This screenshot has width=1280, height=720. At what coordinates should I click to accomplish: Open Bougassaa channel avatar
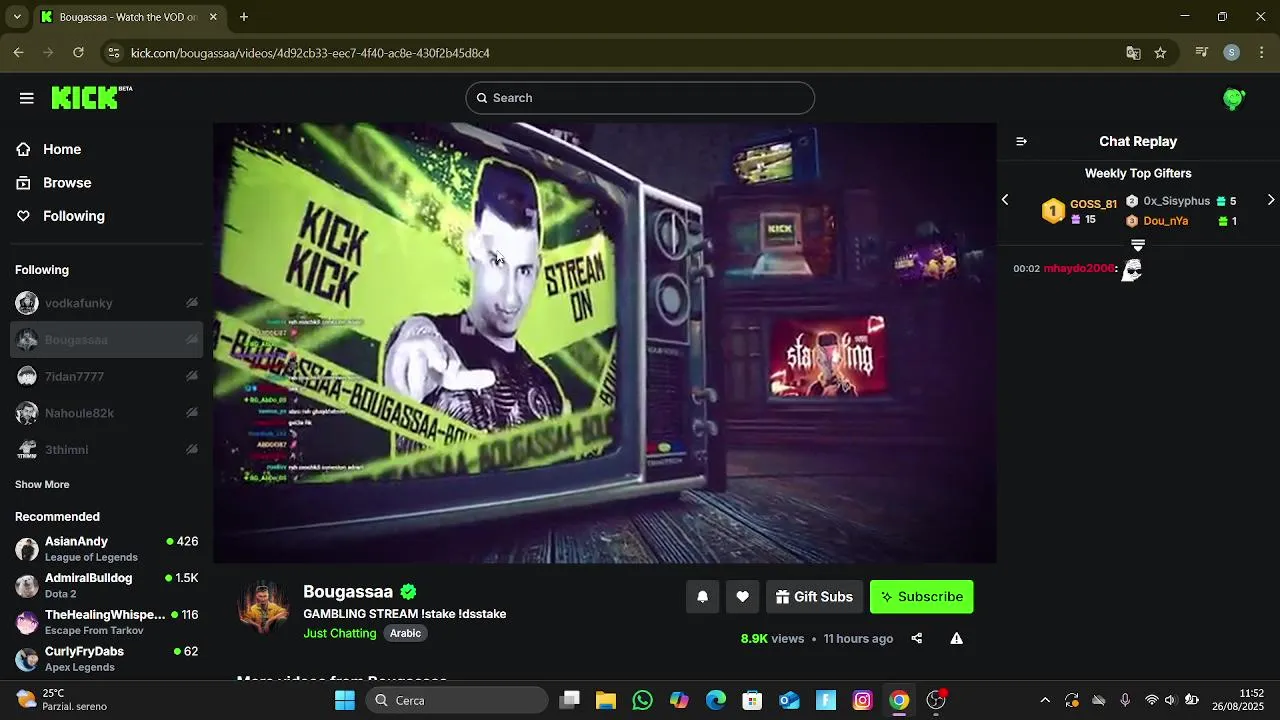pyautogui.click(x=263, y=606)
